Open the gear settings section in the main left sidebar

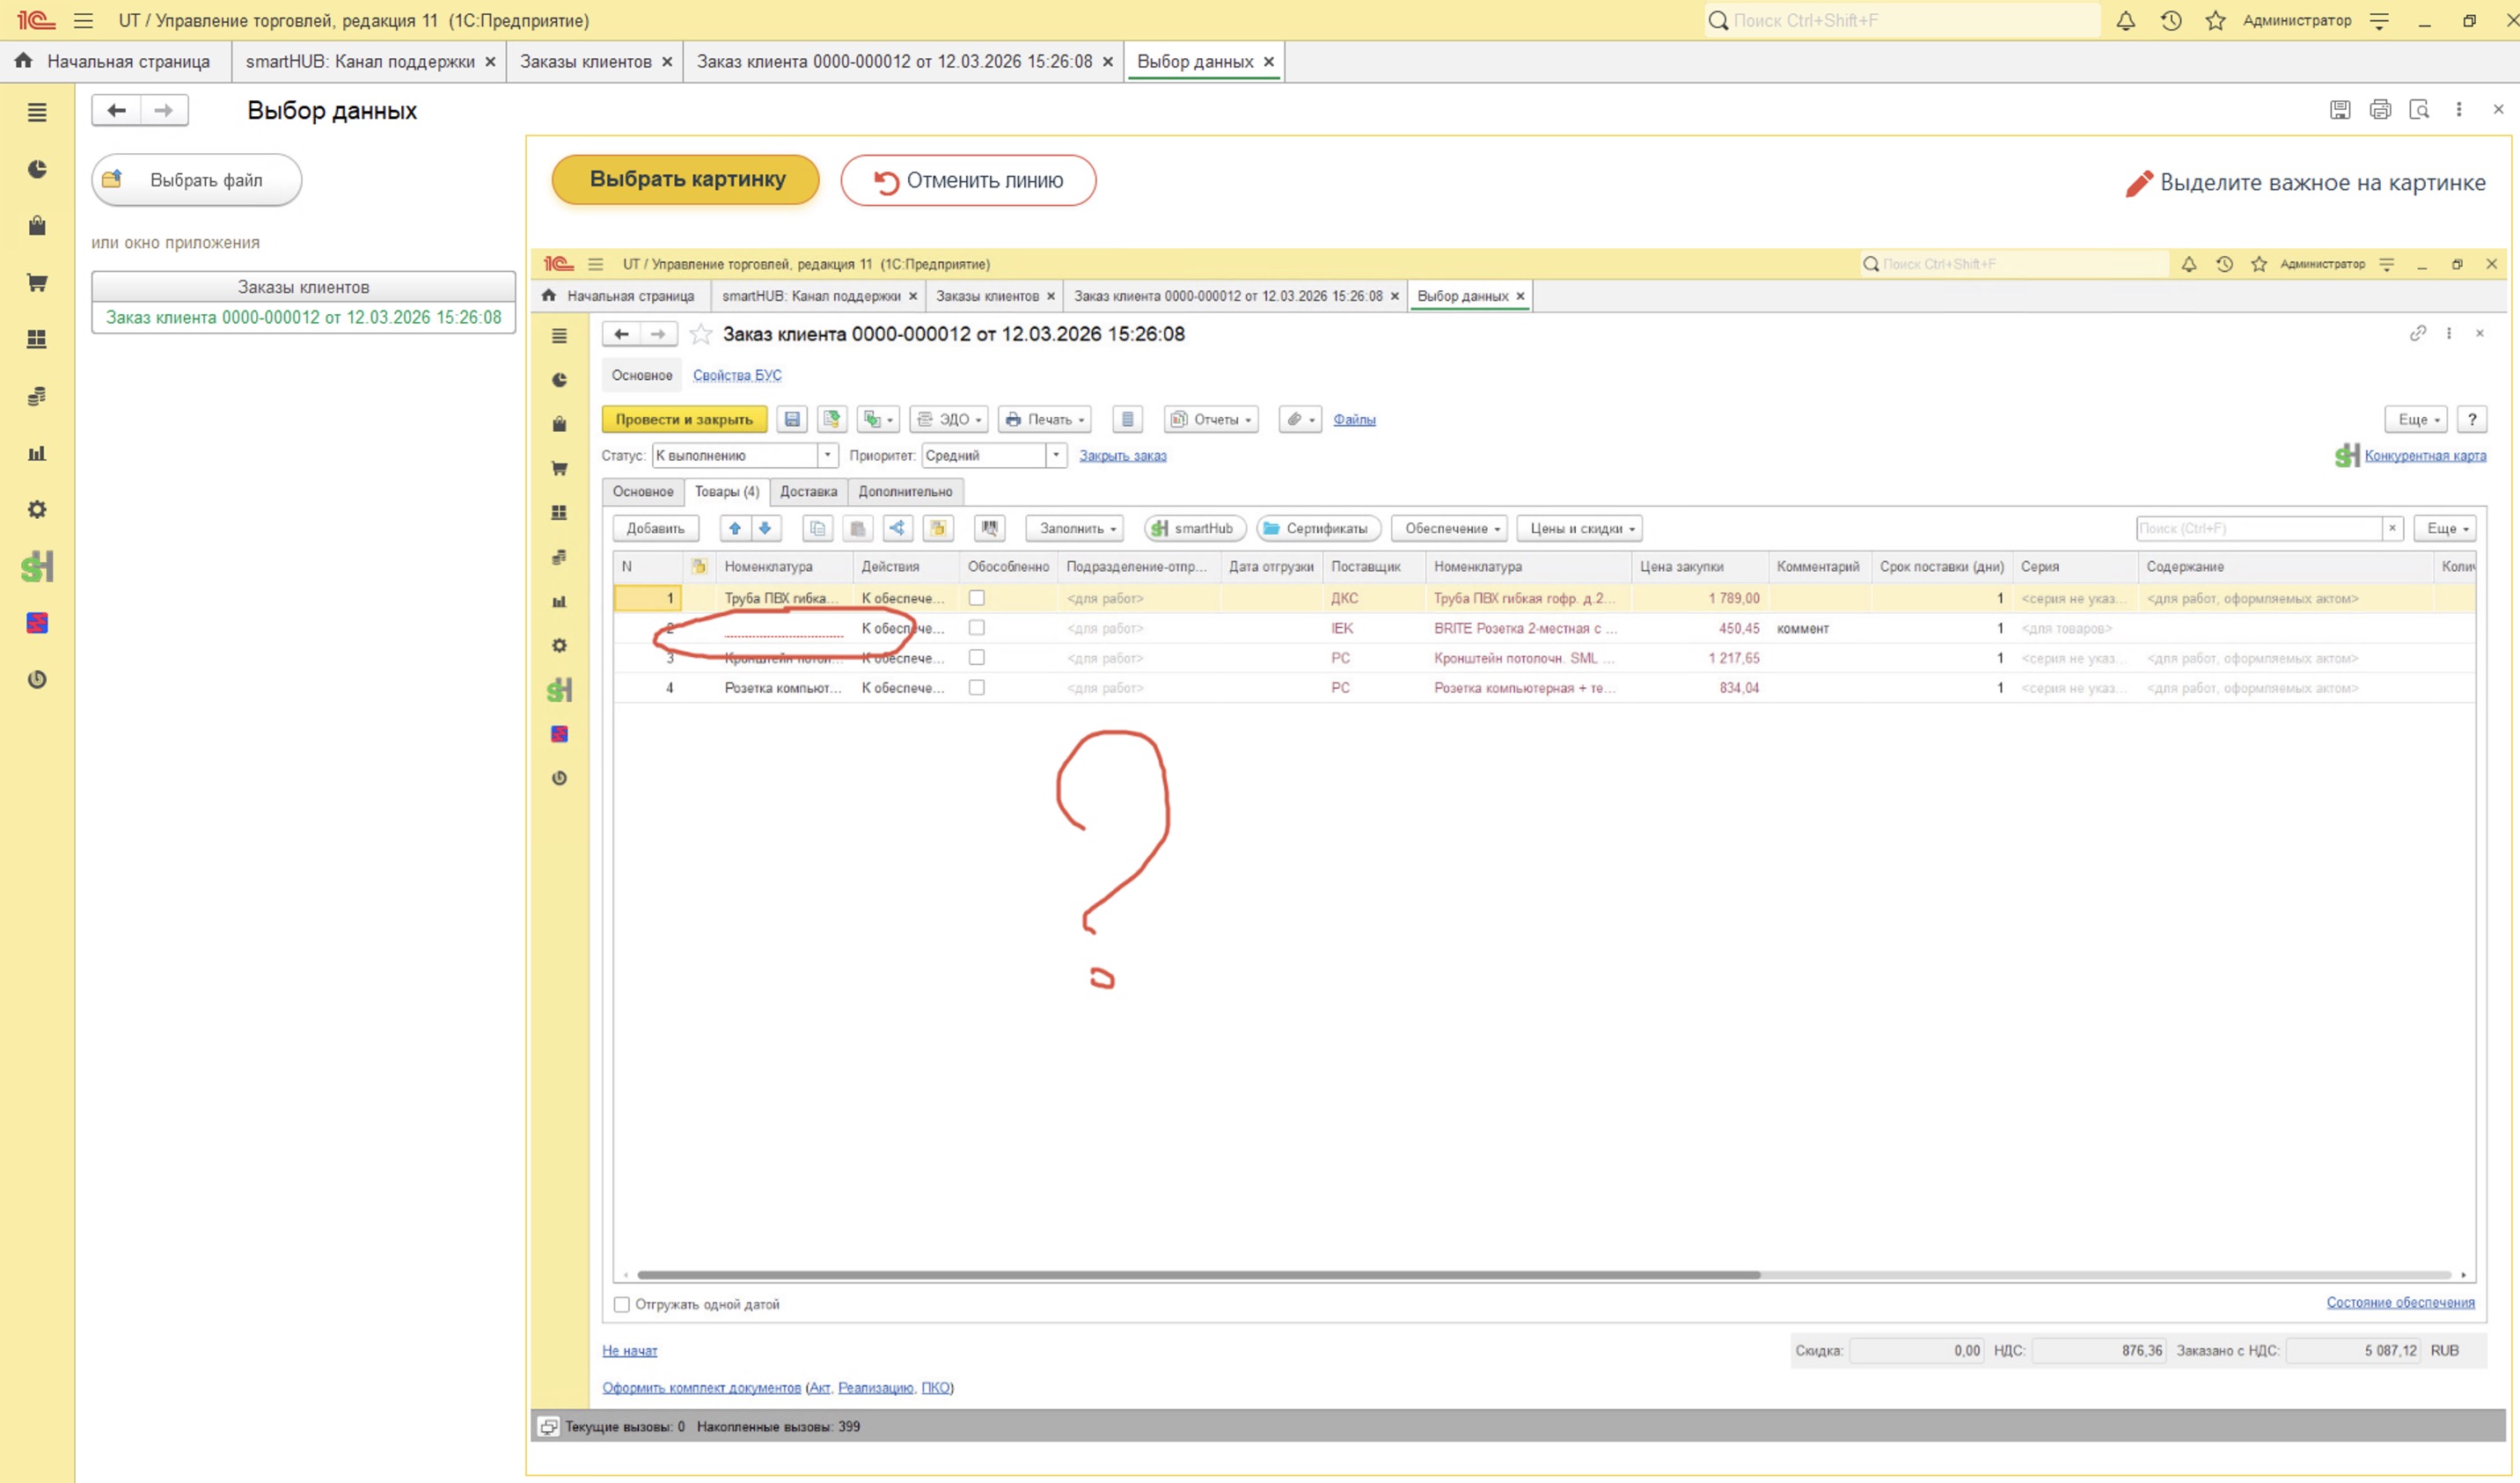click(37, 510)
